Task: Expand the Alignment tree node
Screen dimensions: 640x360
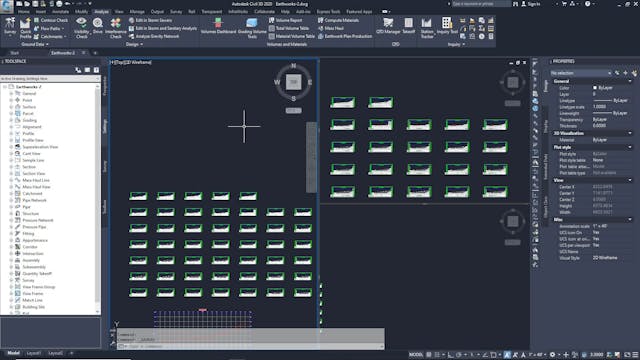Action: 11,127
